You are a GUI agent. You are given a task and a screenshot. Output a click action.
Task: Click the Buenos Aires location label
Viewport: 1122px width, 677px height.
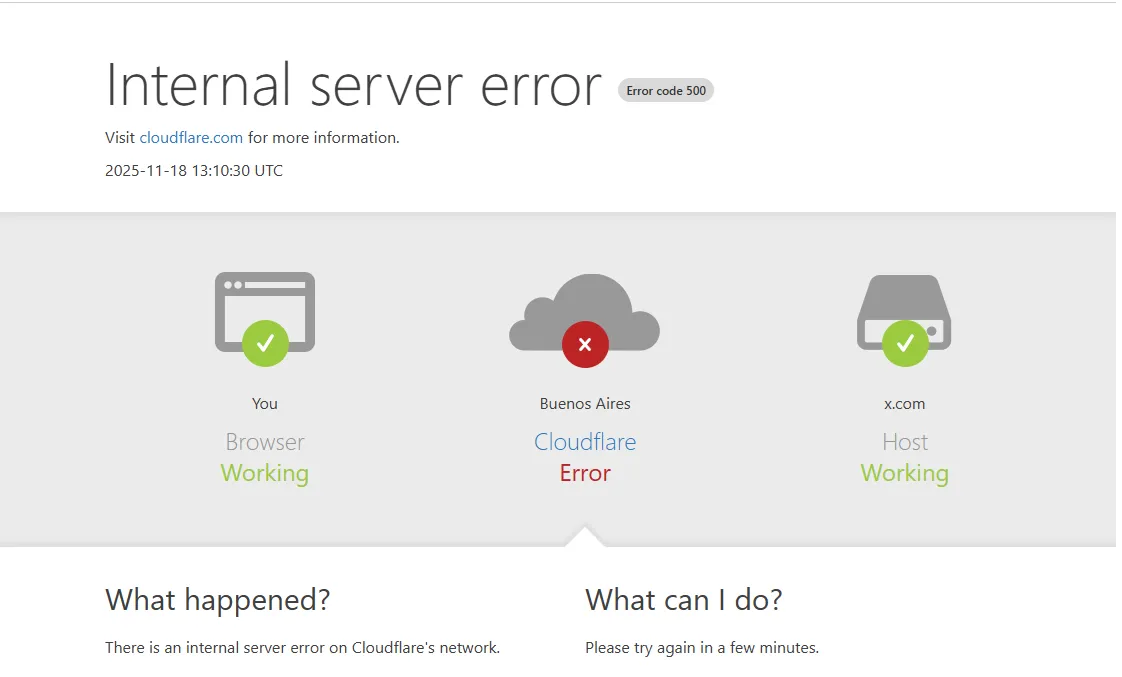click(584, 403)
